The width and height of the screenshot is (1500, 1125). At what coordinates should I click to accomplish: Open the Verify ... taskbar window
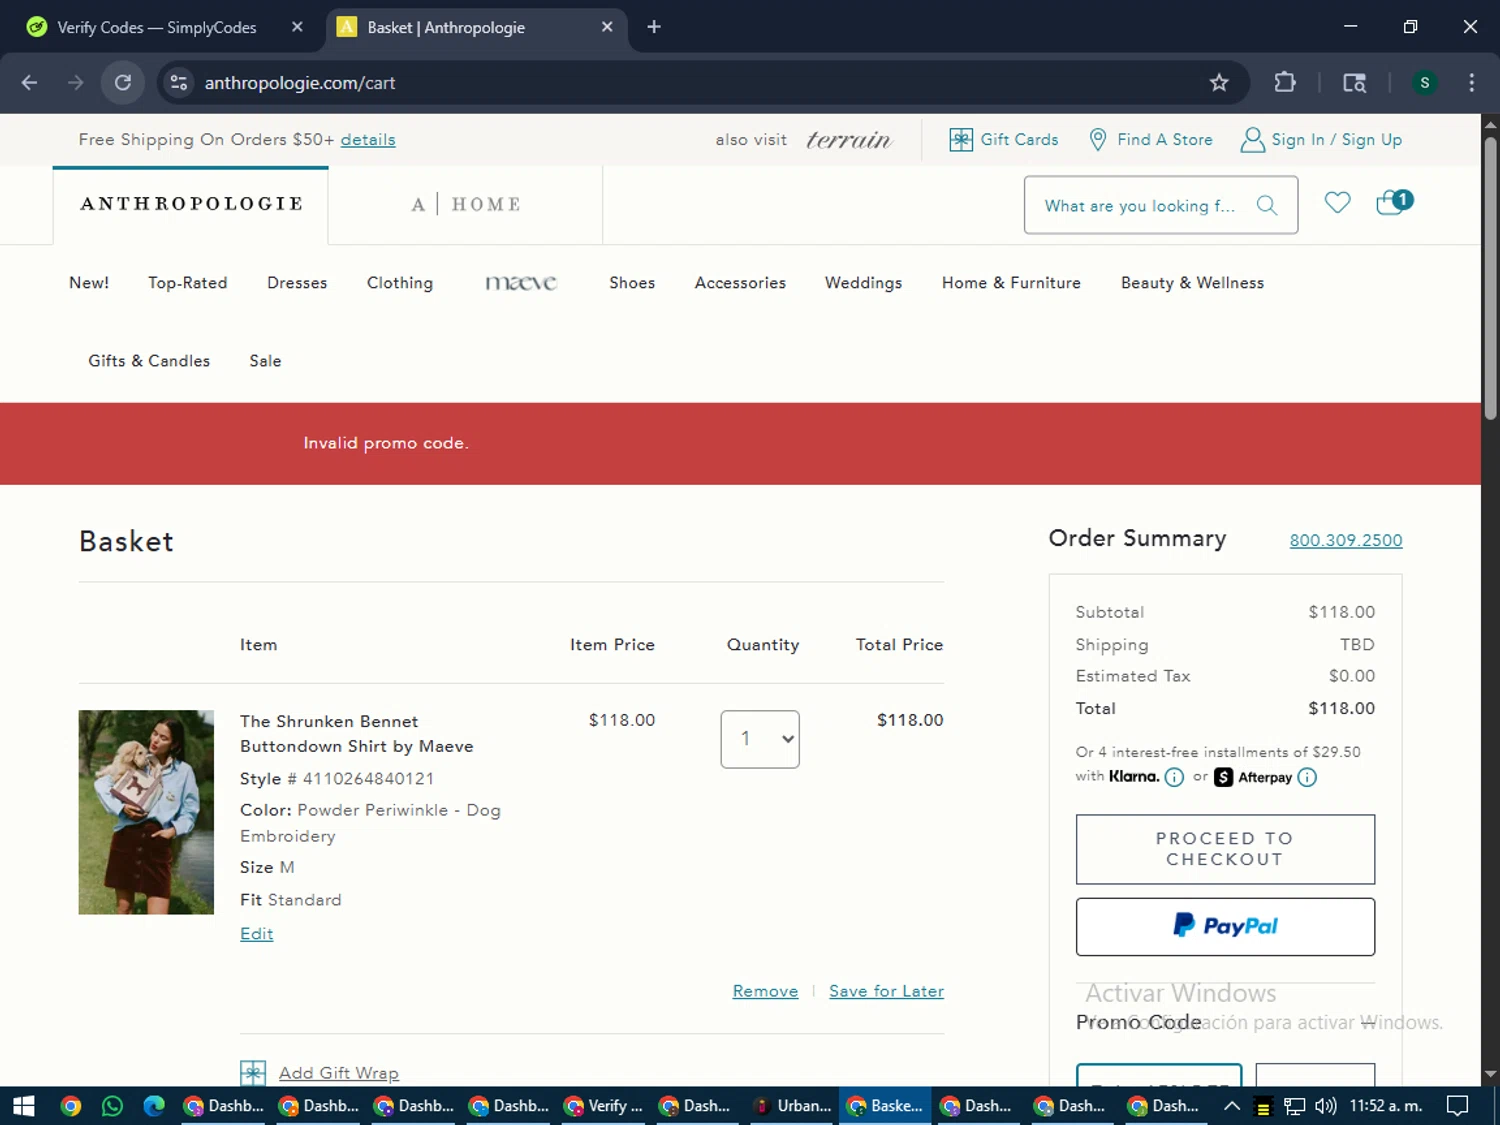pos(603,1106)
